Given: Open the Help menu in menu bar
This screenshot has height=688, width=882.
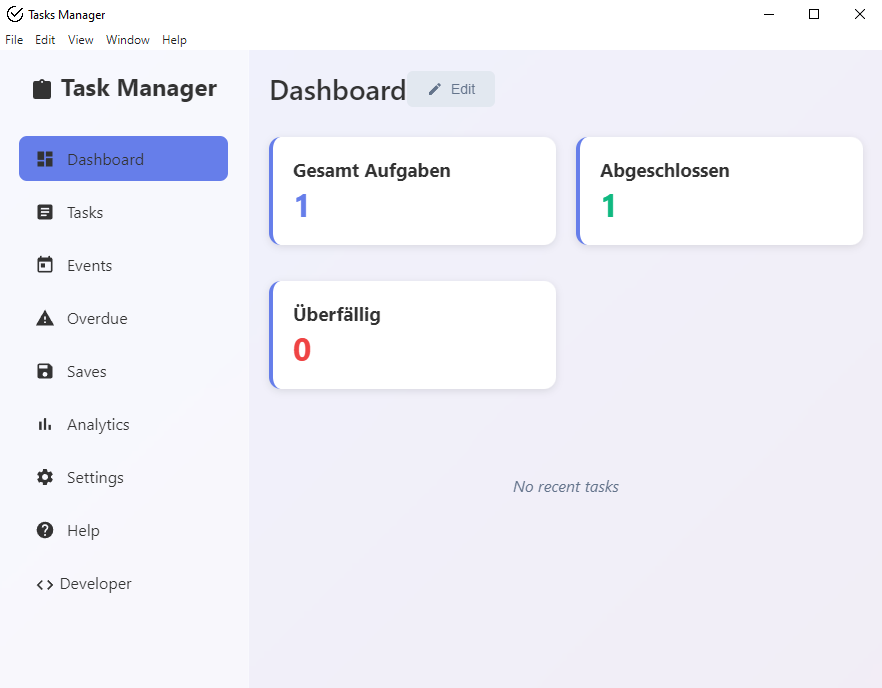Looking at the screenshot, I should [x=174, y=40].
